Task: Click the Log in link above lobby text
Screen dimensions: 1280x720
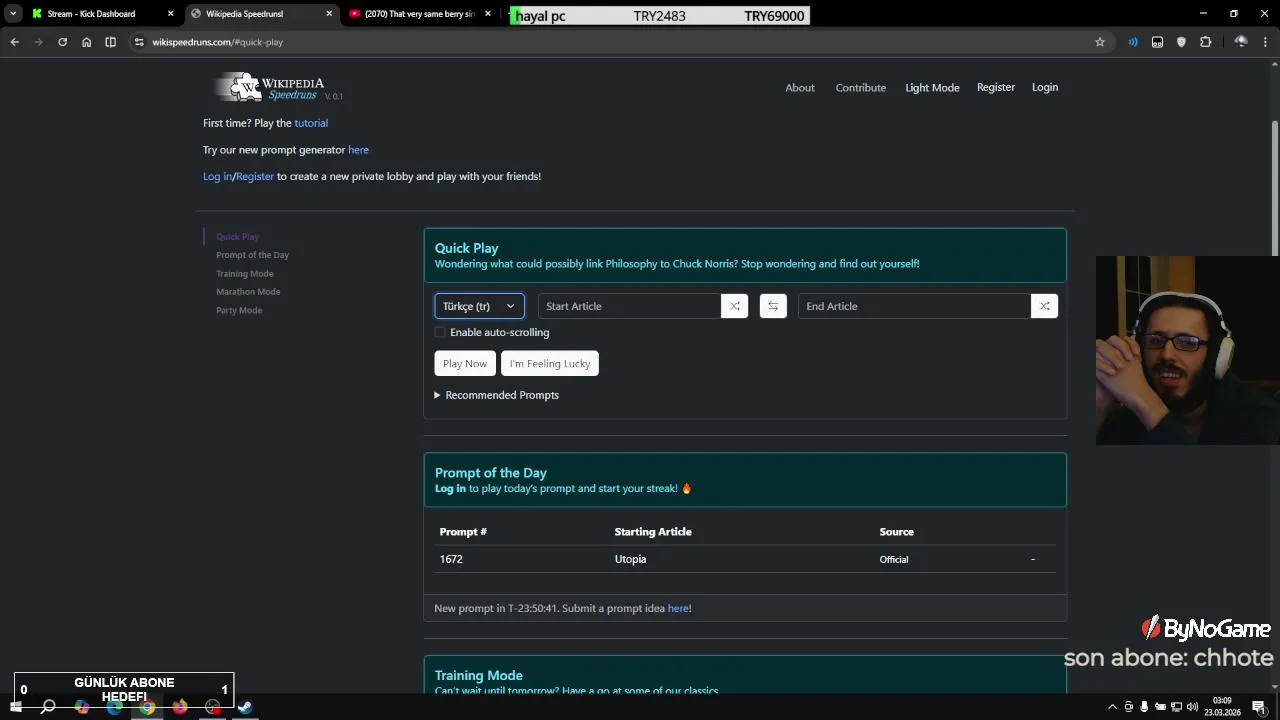Action: pyautogui.click(x=217, y=177)
